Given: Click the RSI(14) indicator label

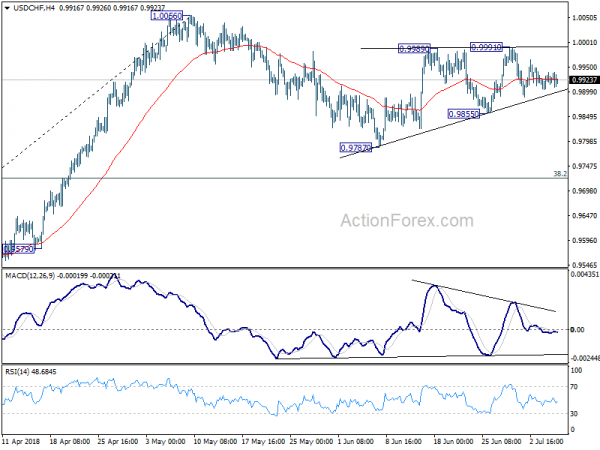Looking at the screenshot, I should [17, 372].
